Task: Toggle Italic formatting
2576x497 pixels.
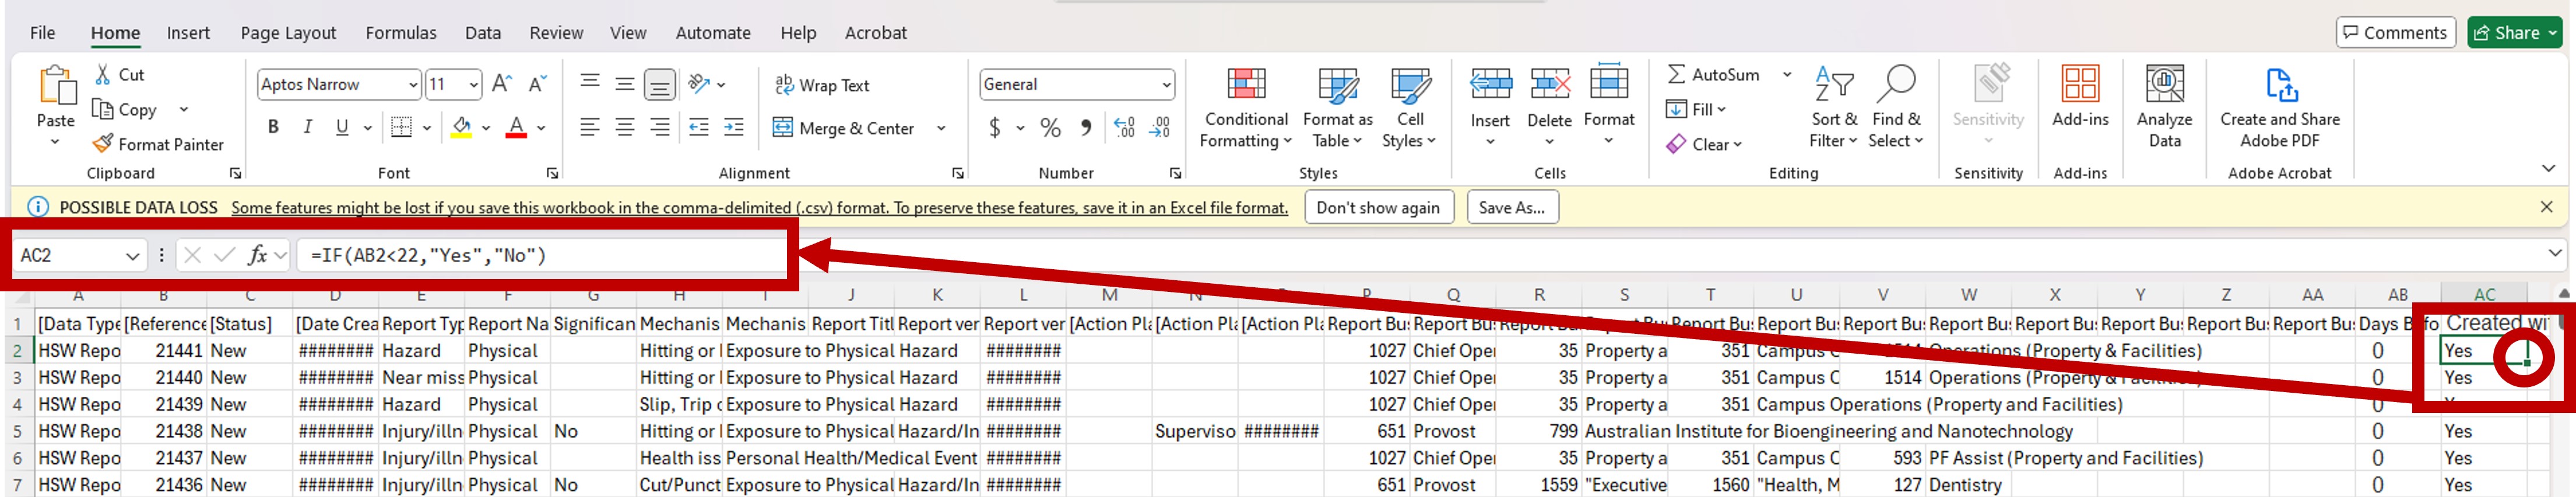Action: 308,127
